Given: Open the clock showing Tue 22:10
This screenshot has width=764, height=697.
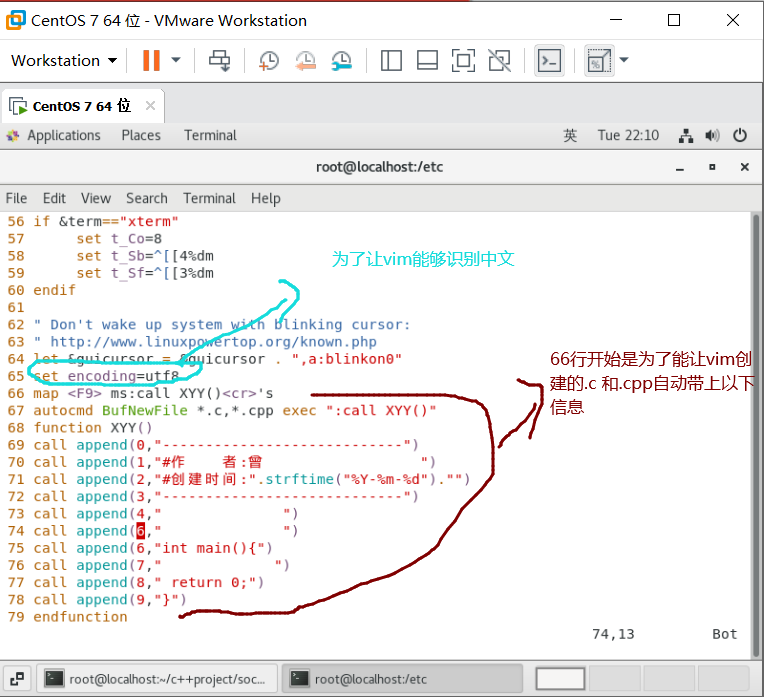Looking at the screenshot, I should (x=628, y=135).
